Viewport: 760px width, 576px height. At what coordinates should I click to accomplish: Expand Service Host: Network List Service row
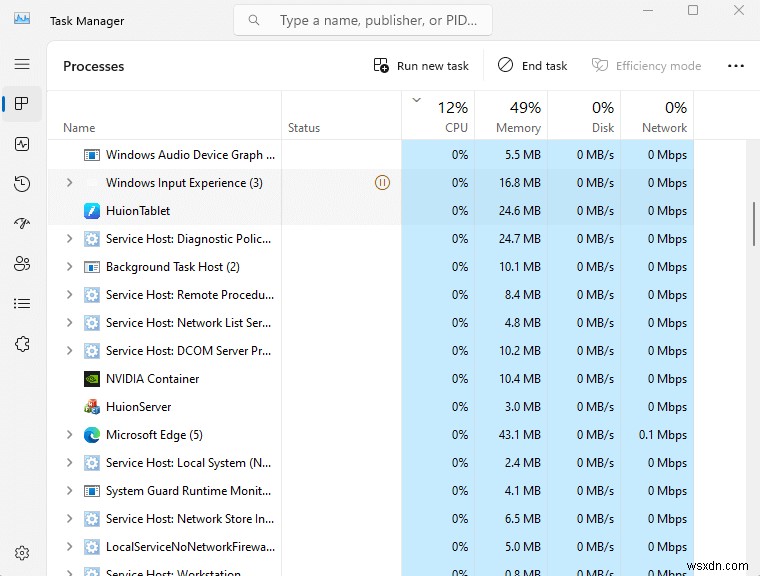pos(69,323)
